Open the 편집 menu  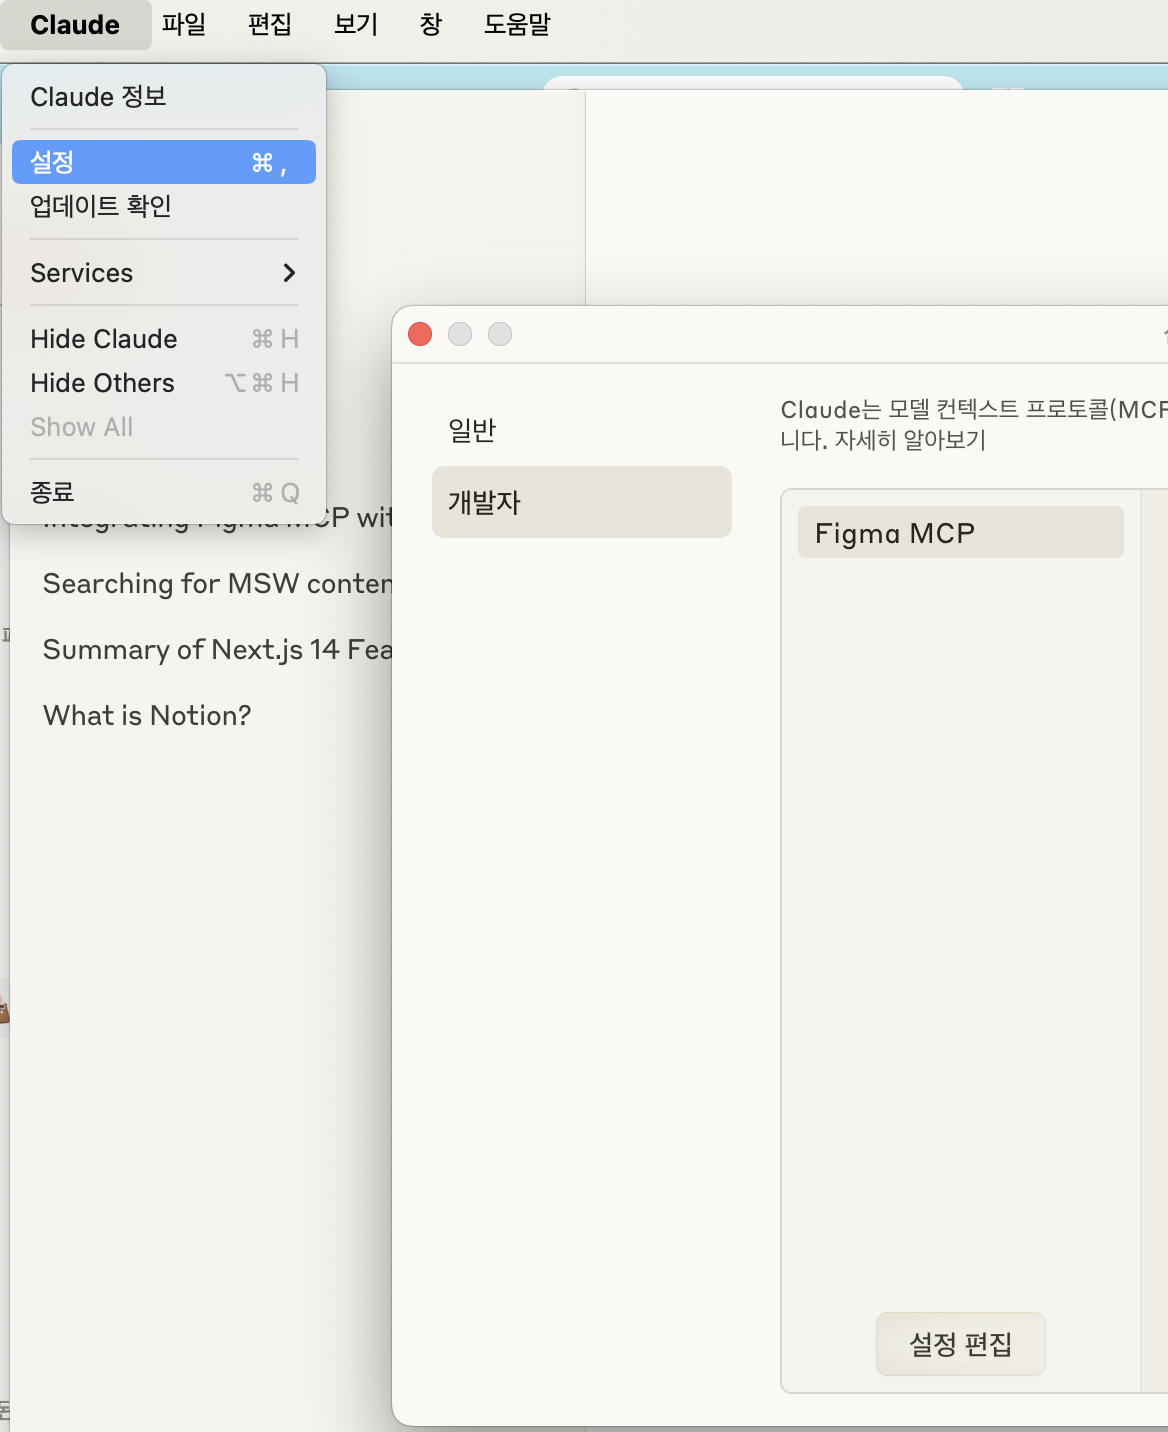point(270,24)
